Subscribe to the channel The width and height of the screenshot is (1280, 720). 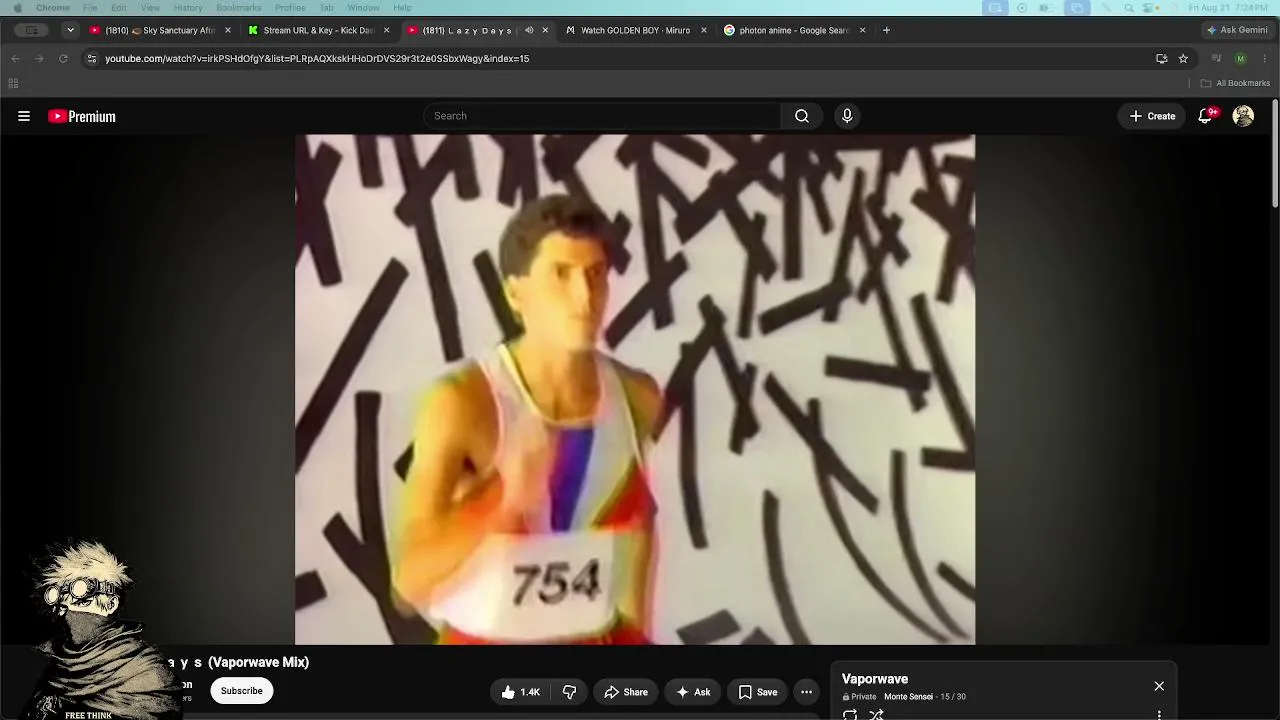242,691
